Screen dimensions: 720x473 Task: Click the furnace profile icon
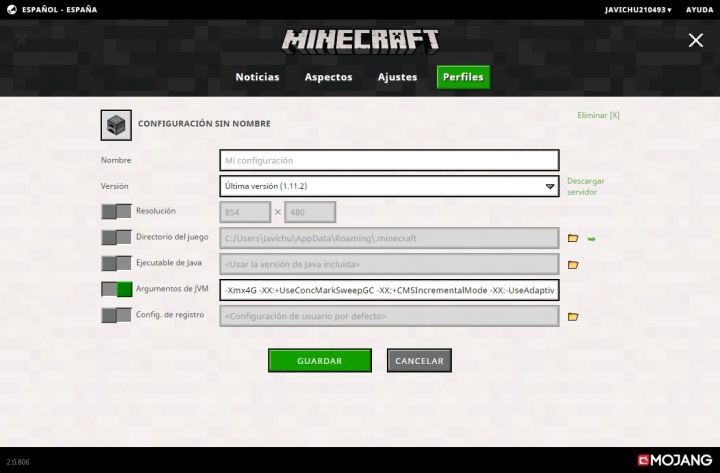point(116,125)
